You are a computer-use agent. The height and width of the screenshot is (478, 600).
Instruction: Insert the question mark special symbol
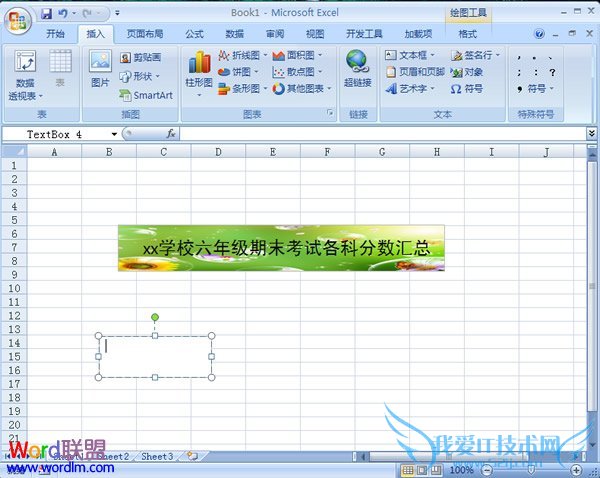[x=552, y=72]
